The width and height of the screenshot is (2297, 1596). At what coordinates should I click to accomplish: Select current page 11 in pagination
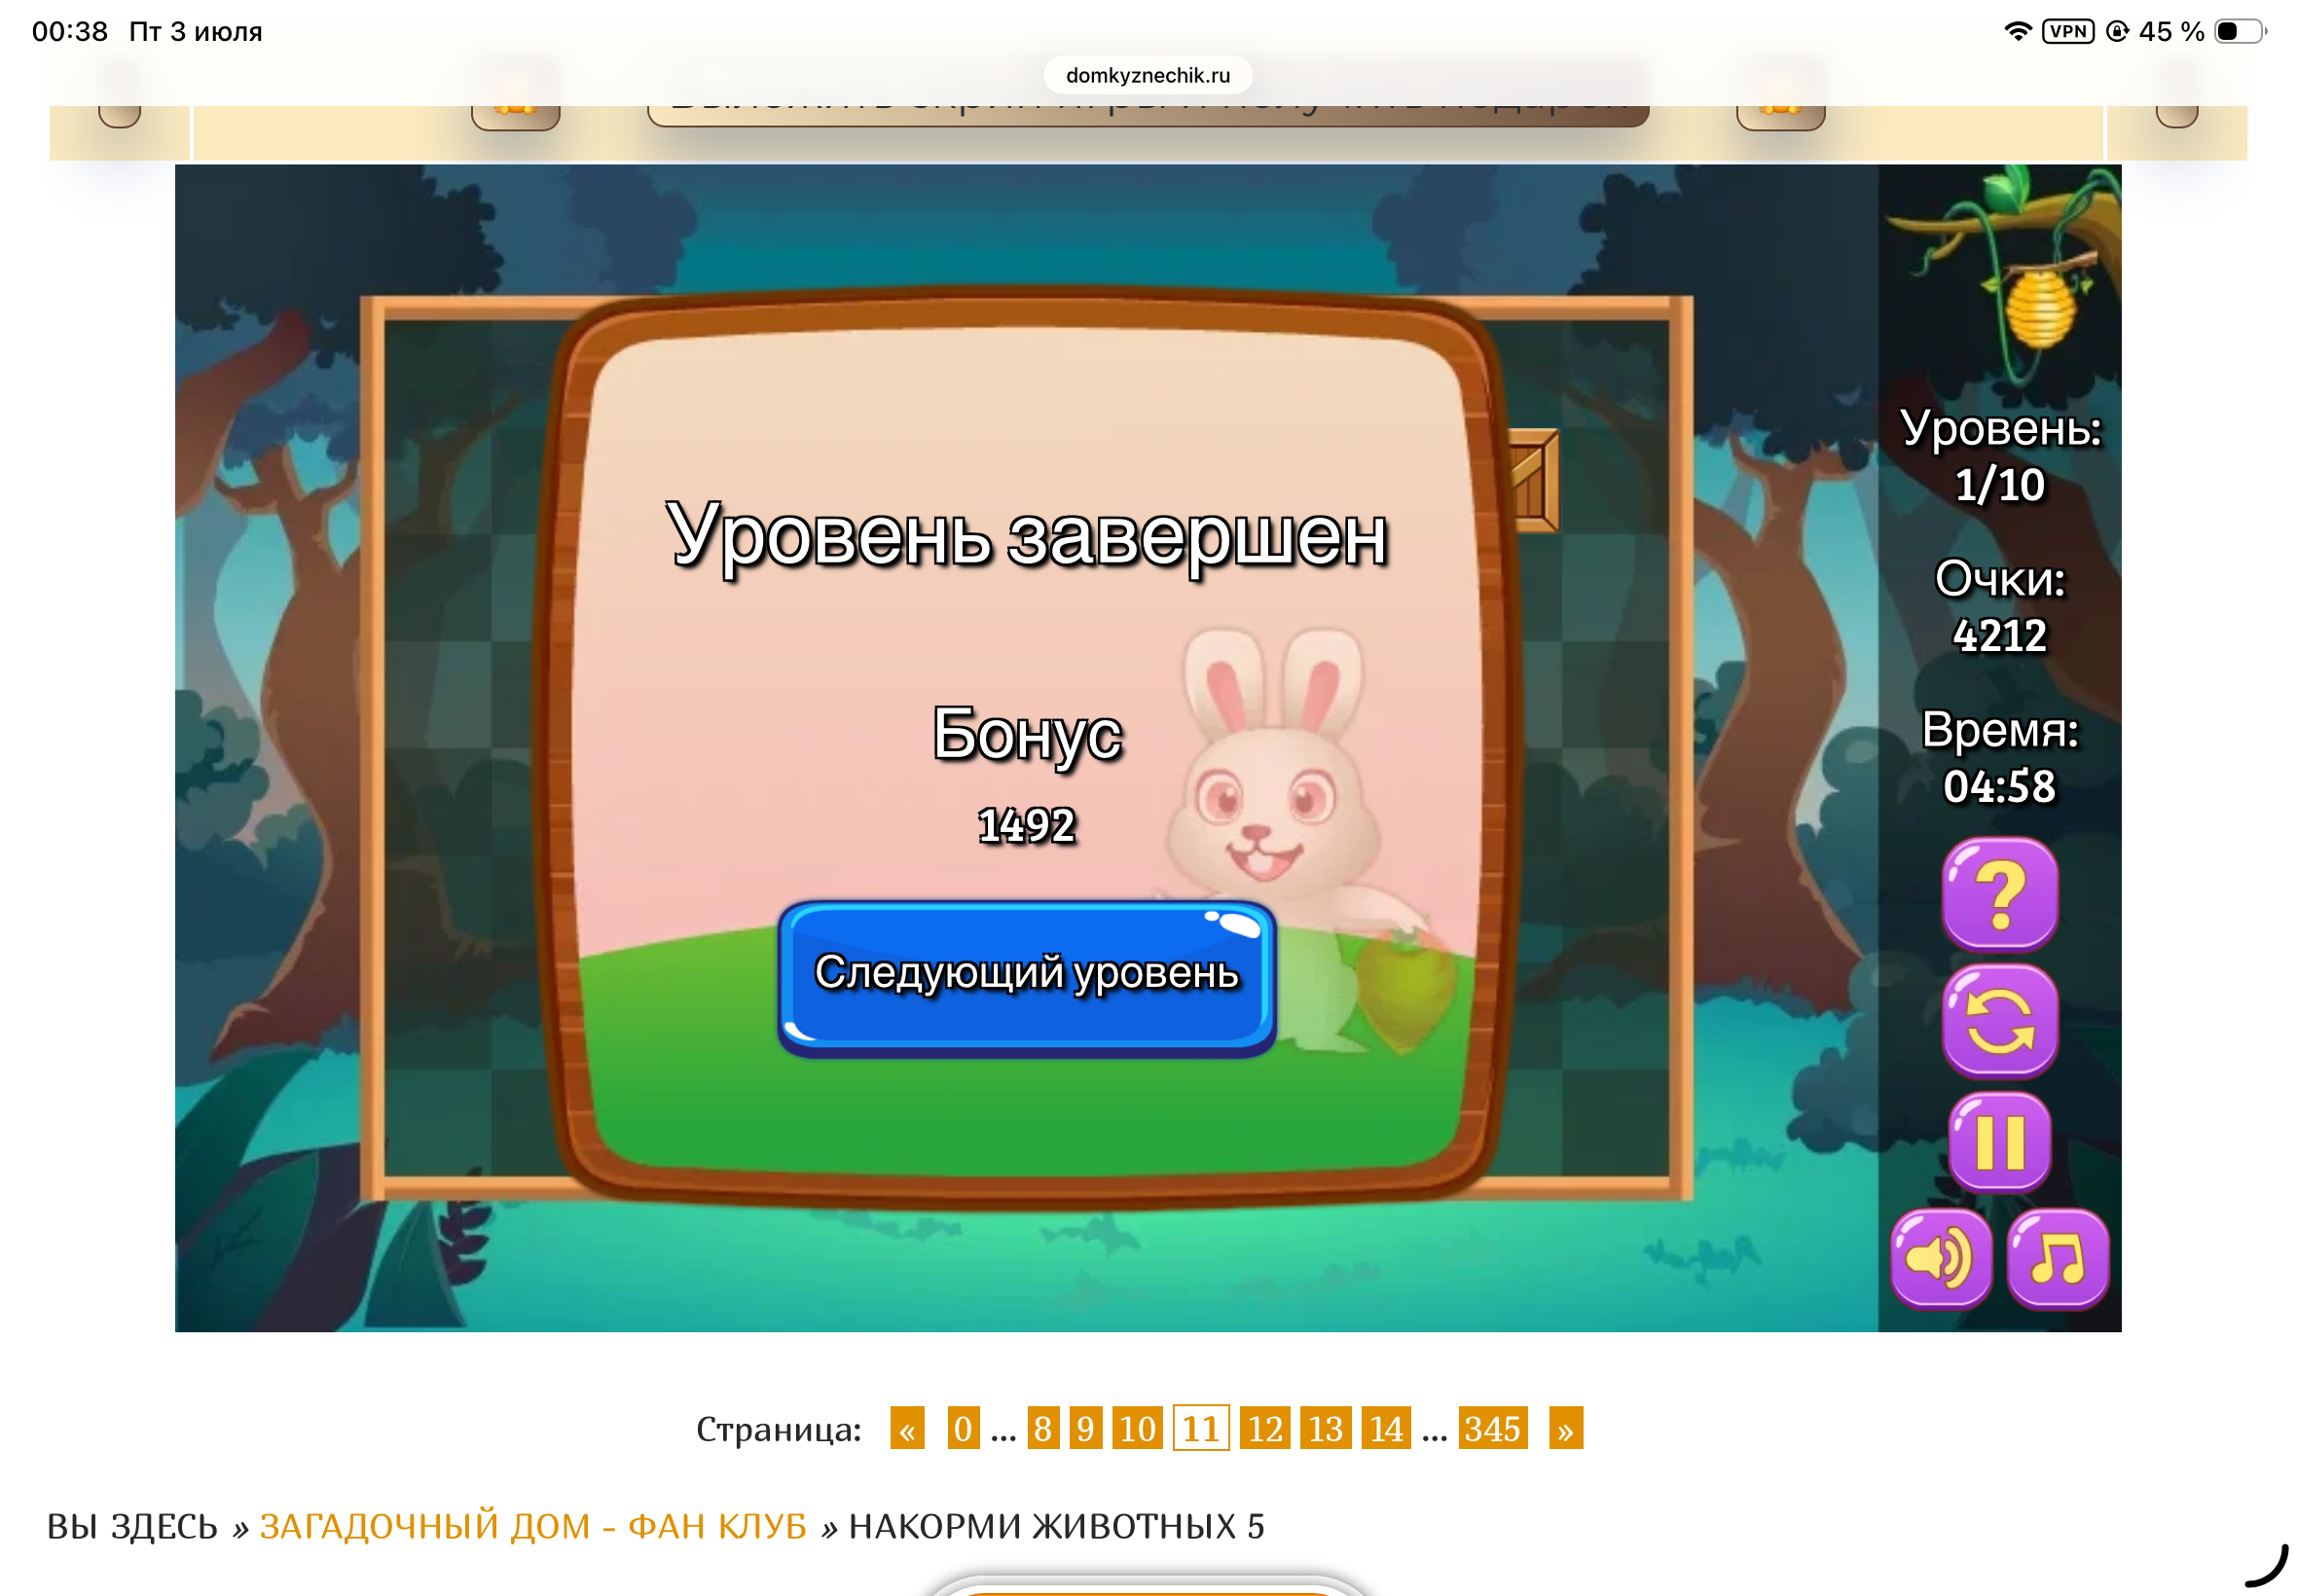pyautogui.click(x=1200, y=1428)
